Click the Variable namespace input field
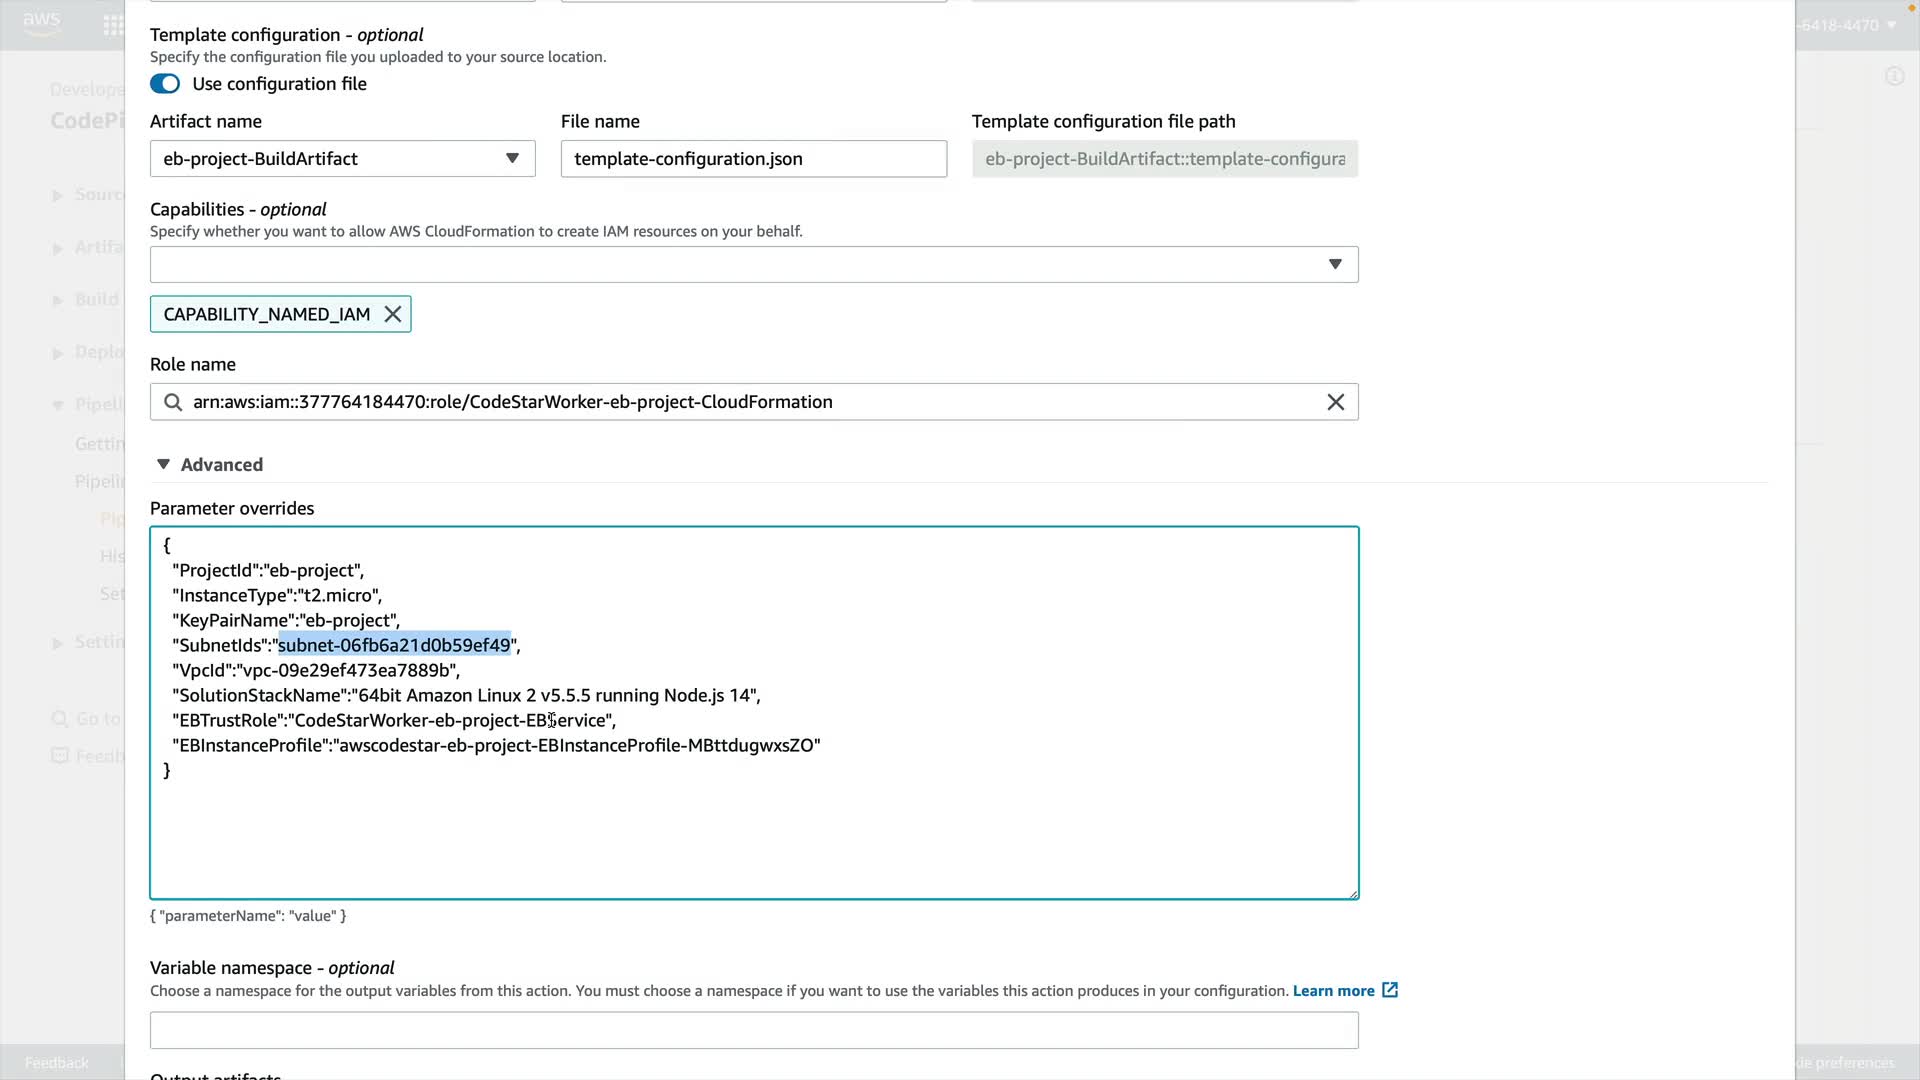This screenshot has width=1920, height=1080. click(753, 1030)
